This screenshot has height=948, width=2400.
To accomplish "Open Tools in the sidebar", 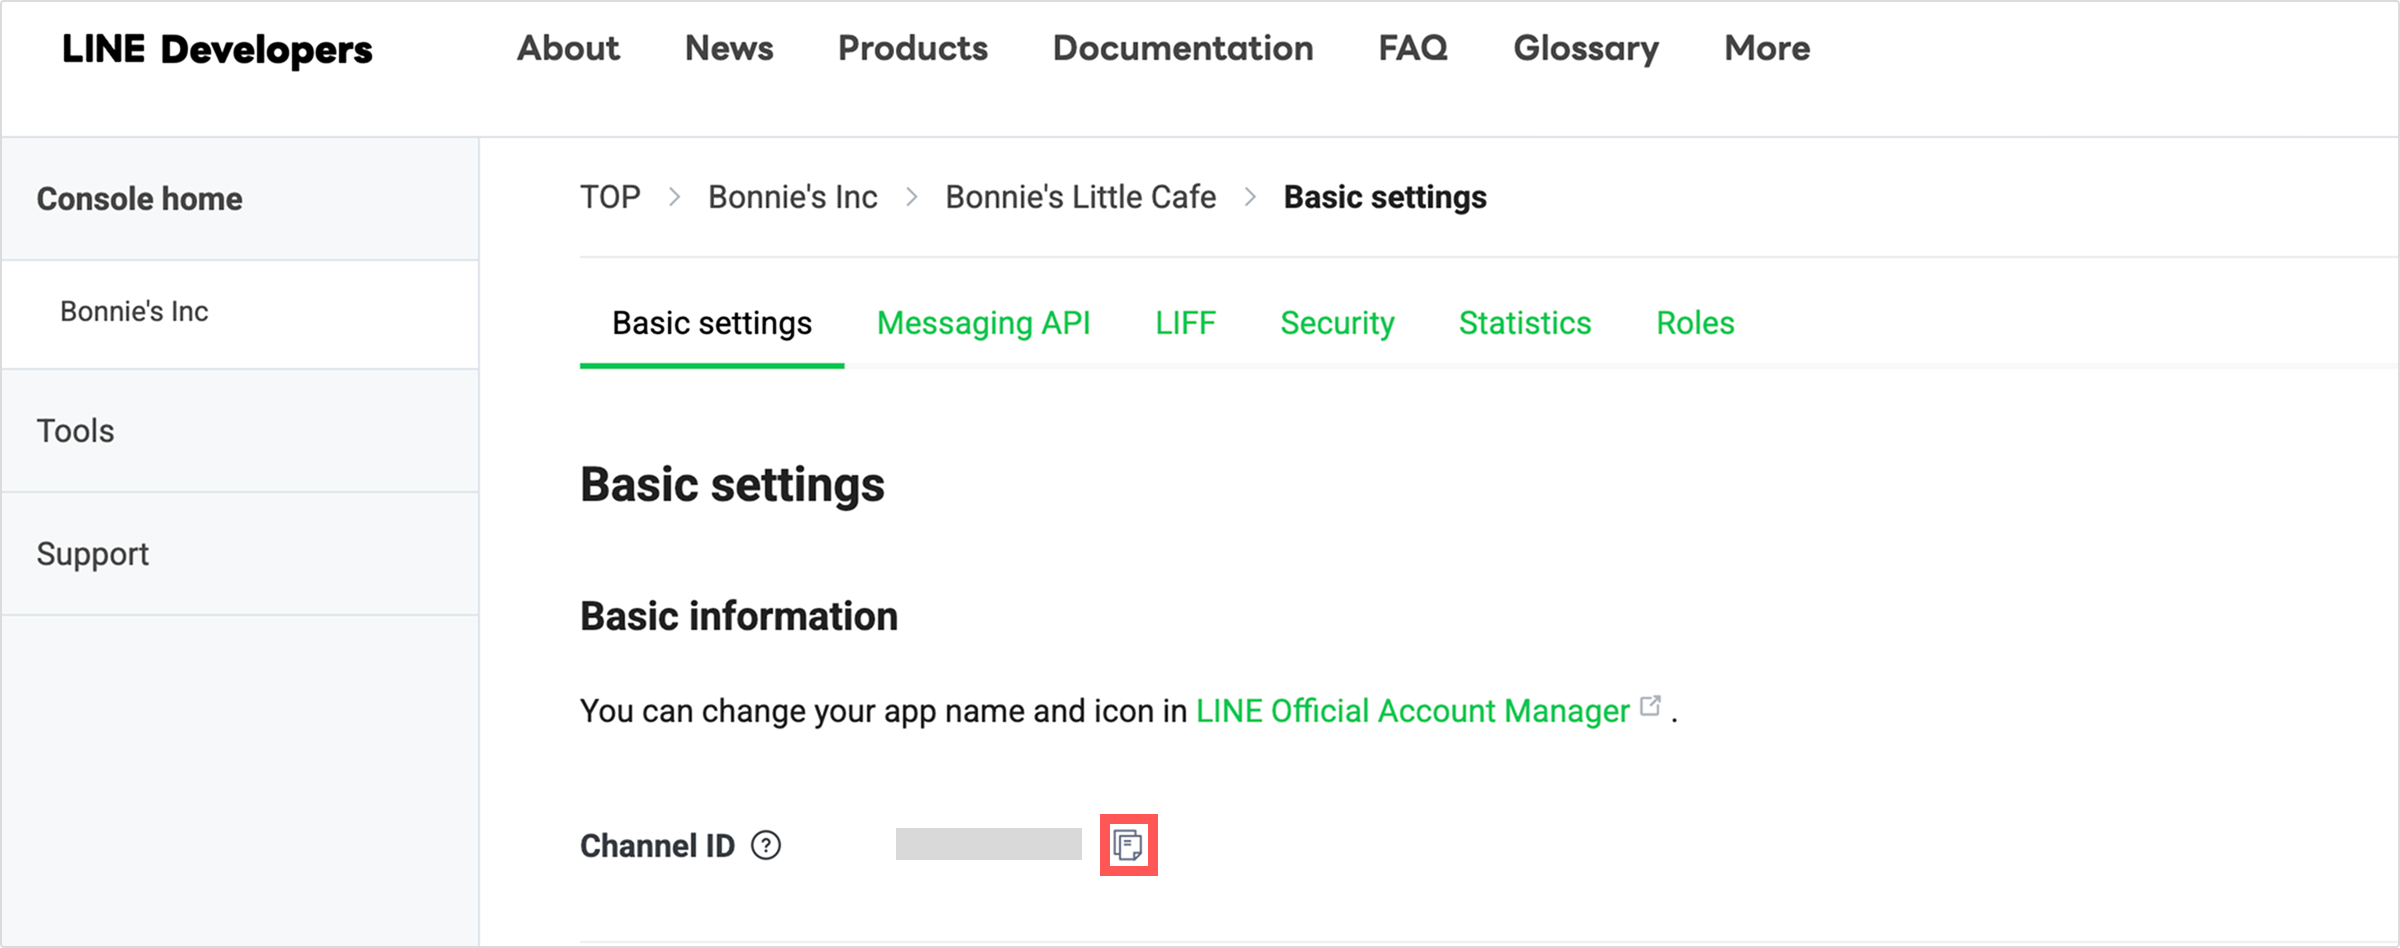I will tap(240, 431).
